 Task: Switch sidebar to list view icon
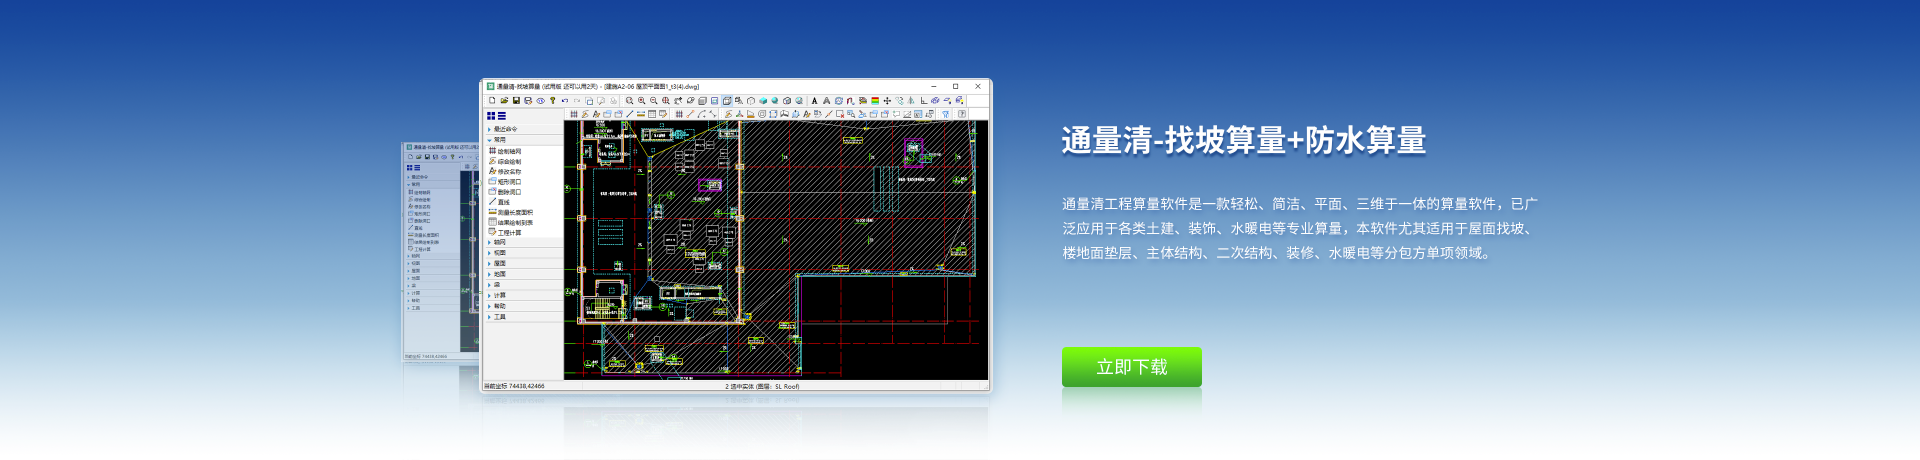[502, 116]
